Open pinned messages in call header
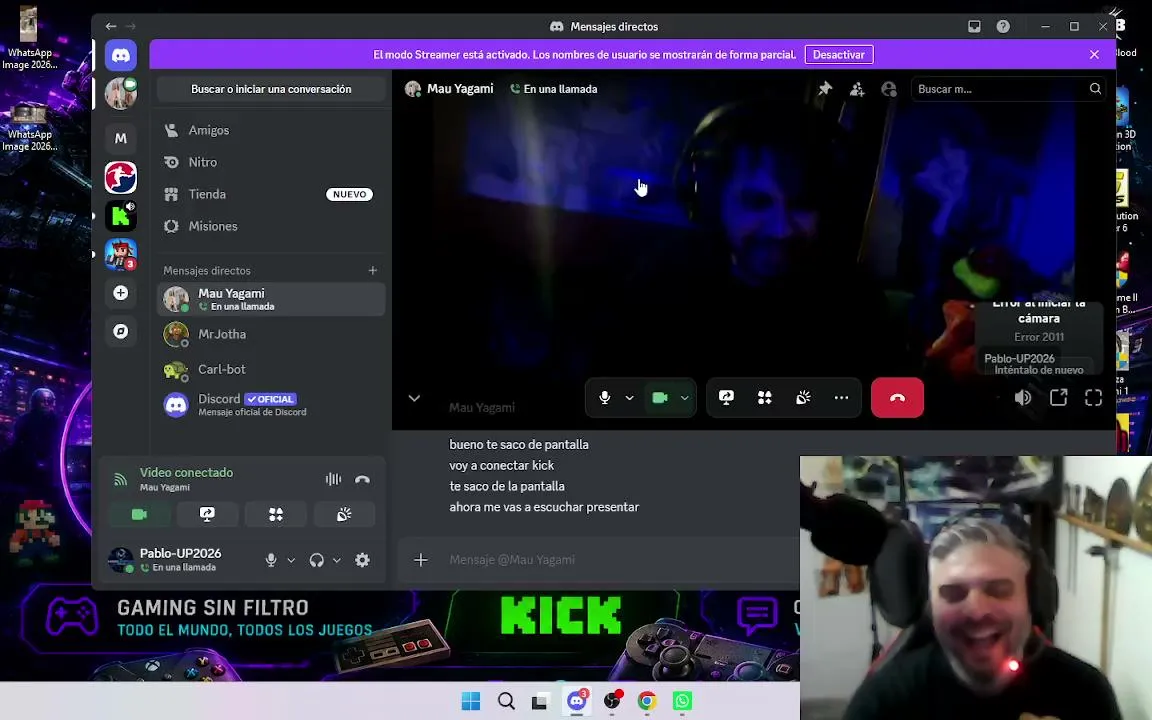The height and width of the screenshot is (720, 1152). point(825,89)
